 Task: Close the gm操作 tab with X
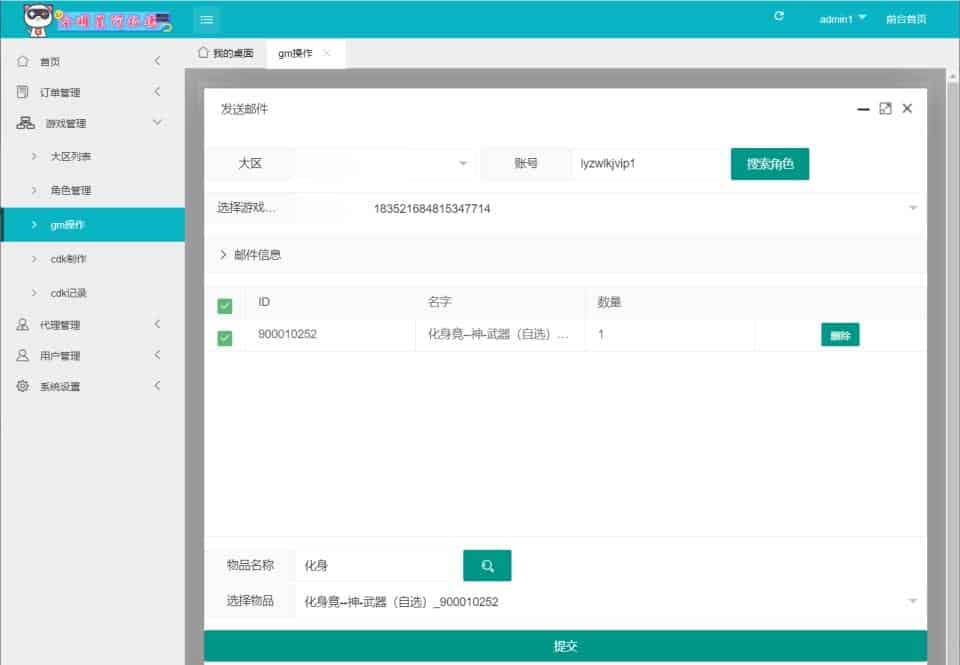click(327, 53)
